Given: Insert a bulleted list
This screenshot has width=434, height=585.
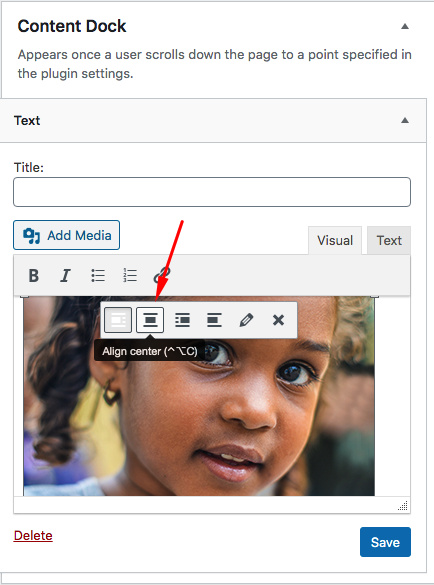Looking at the screenshot, I should (x=98, y=276).
